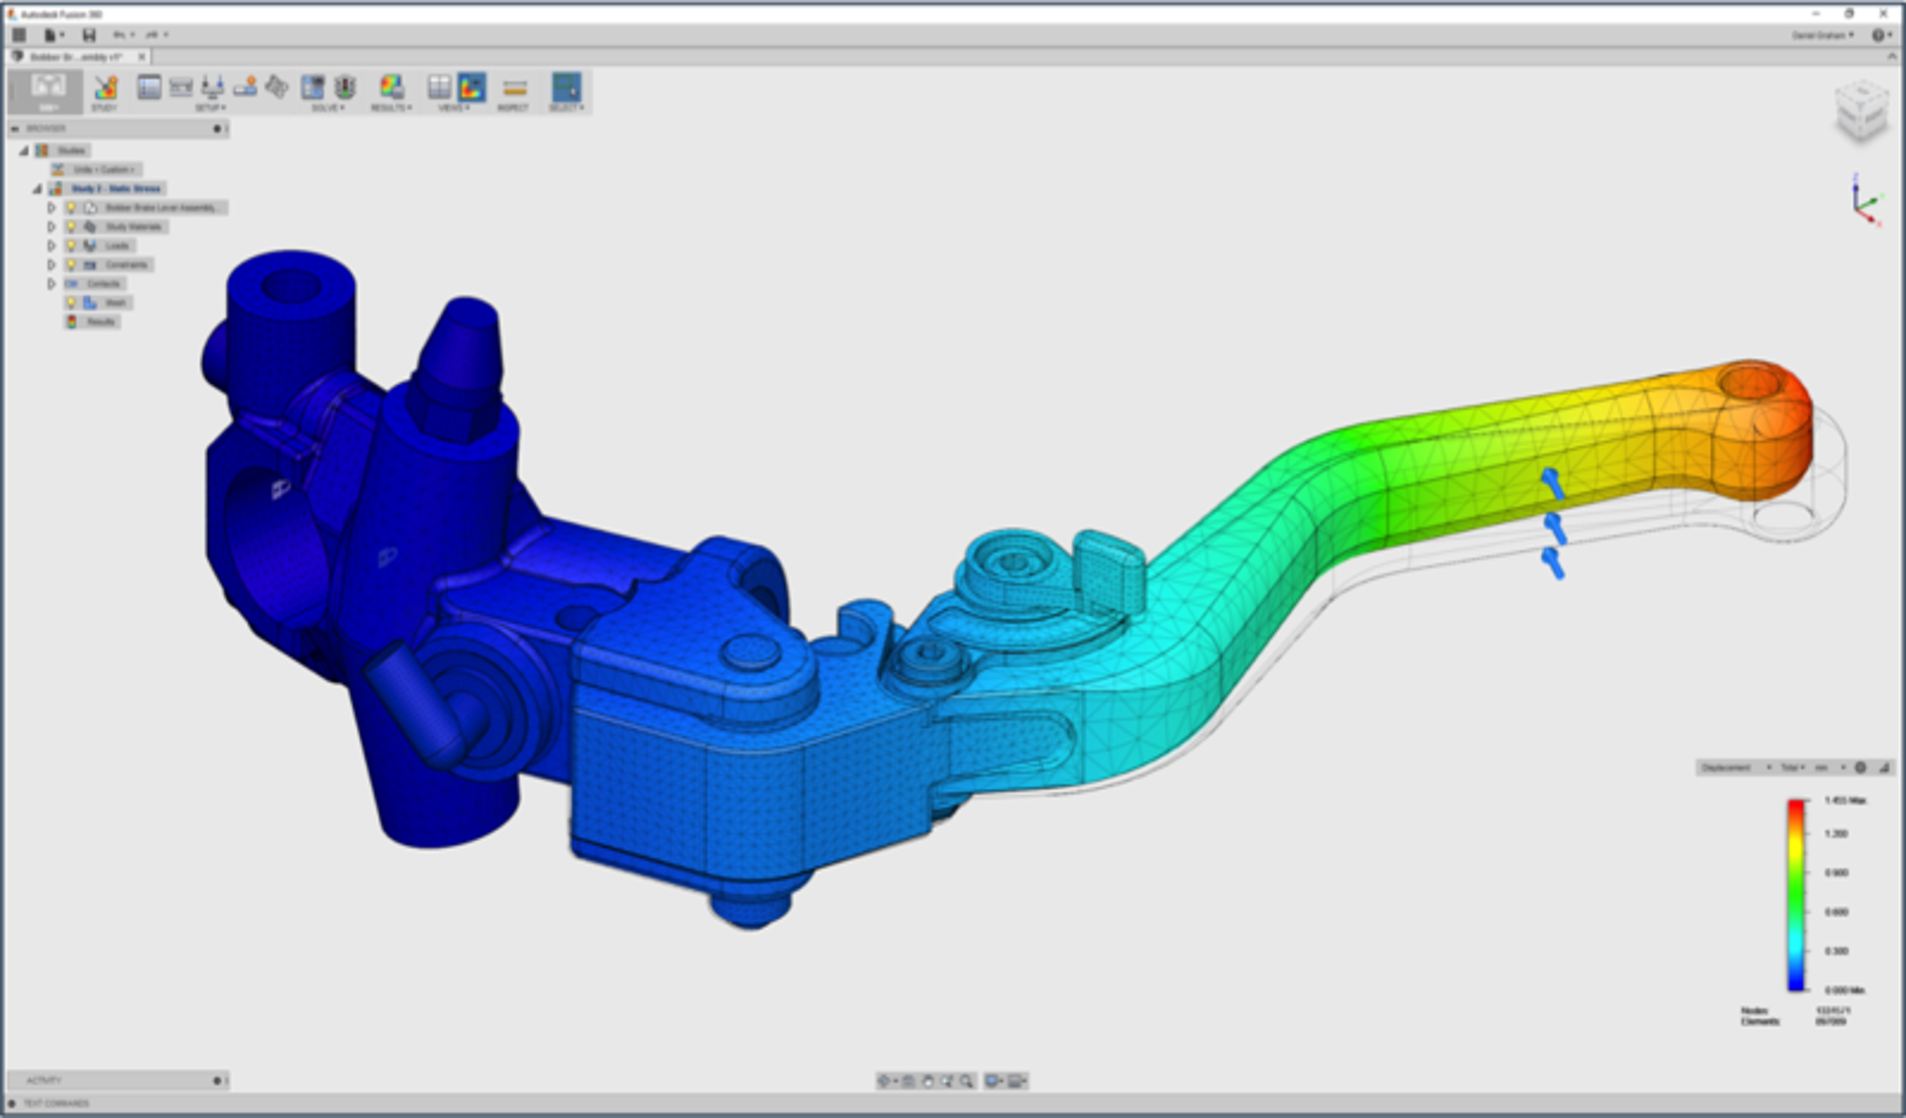
Task: Select the Orbit tool in the navigation bar
Action: pyautogui.click(x=884, y=1080)
